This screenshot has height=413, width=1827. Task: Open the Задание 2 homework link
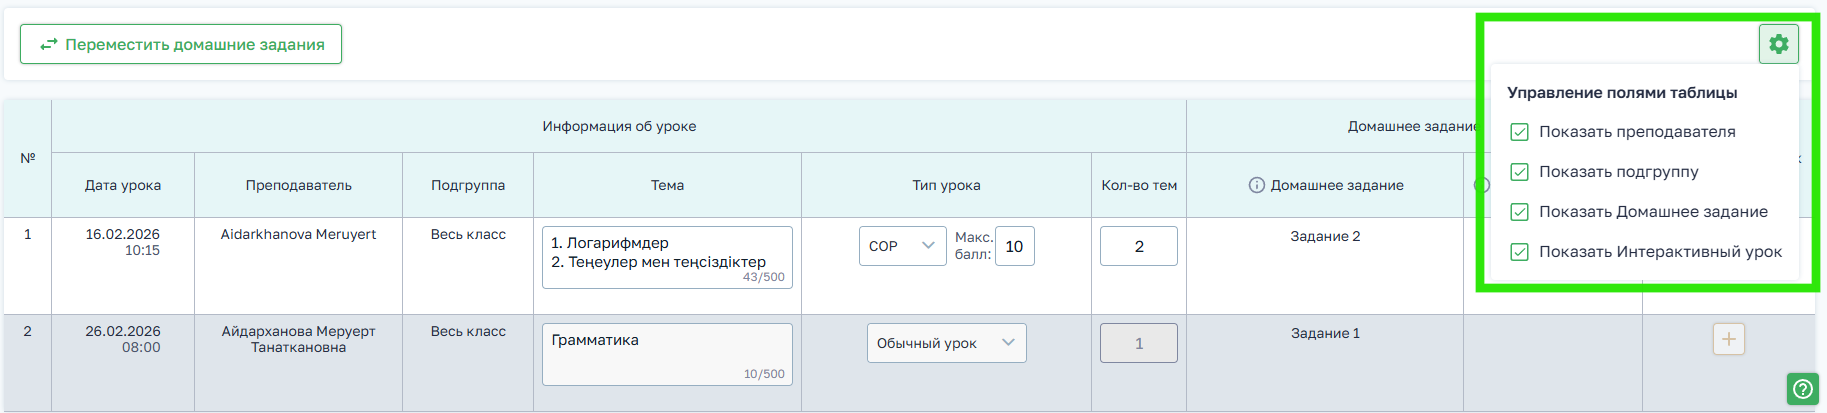point(1324,236)
